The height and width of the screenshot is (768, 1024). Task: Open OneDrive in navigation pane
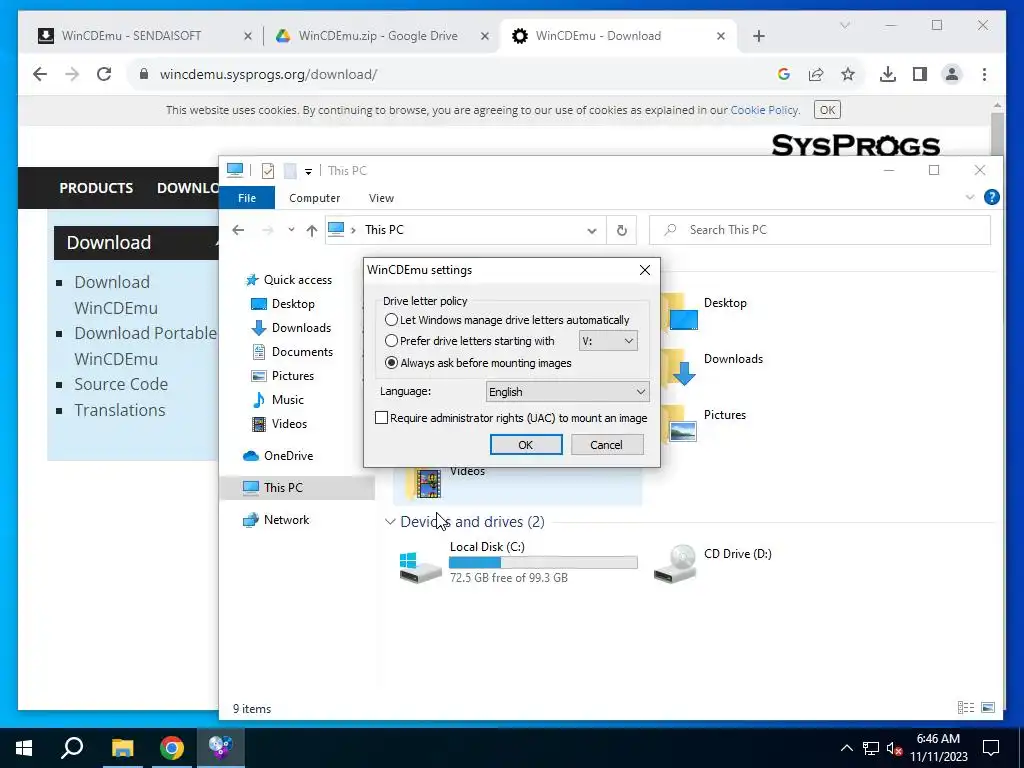point(278,456)
